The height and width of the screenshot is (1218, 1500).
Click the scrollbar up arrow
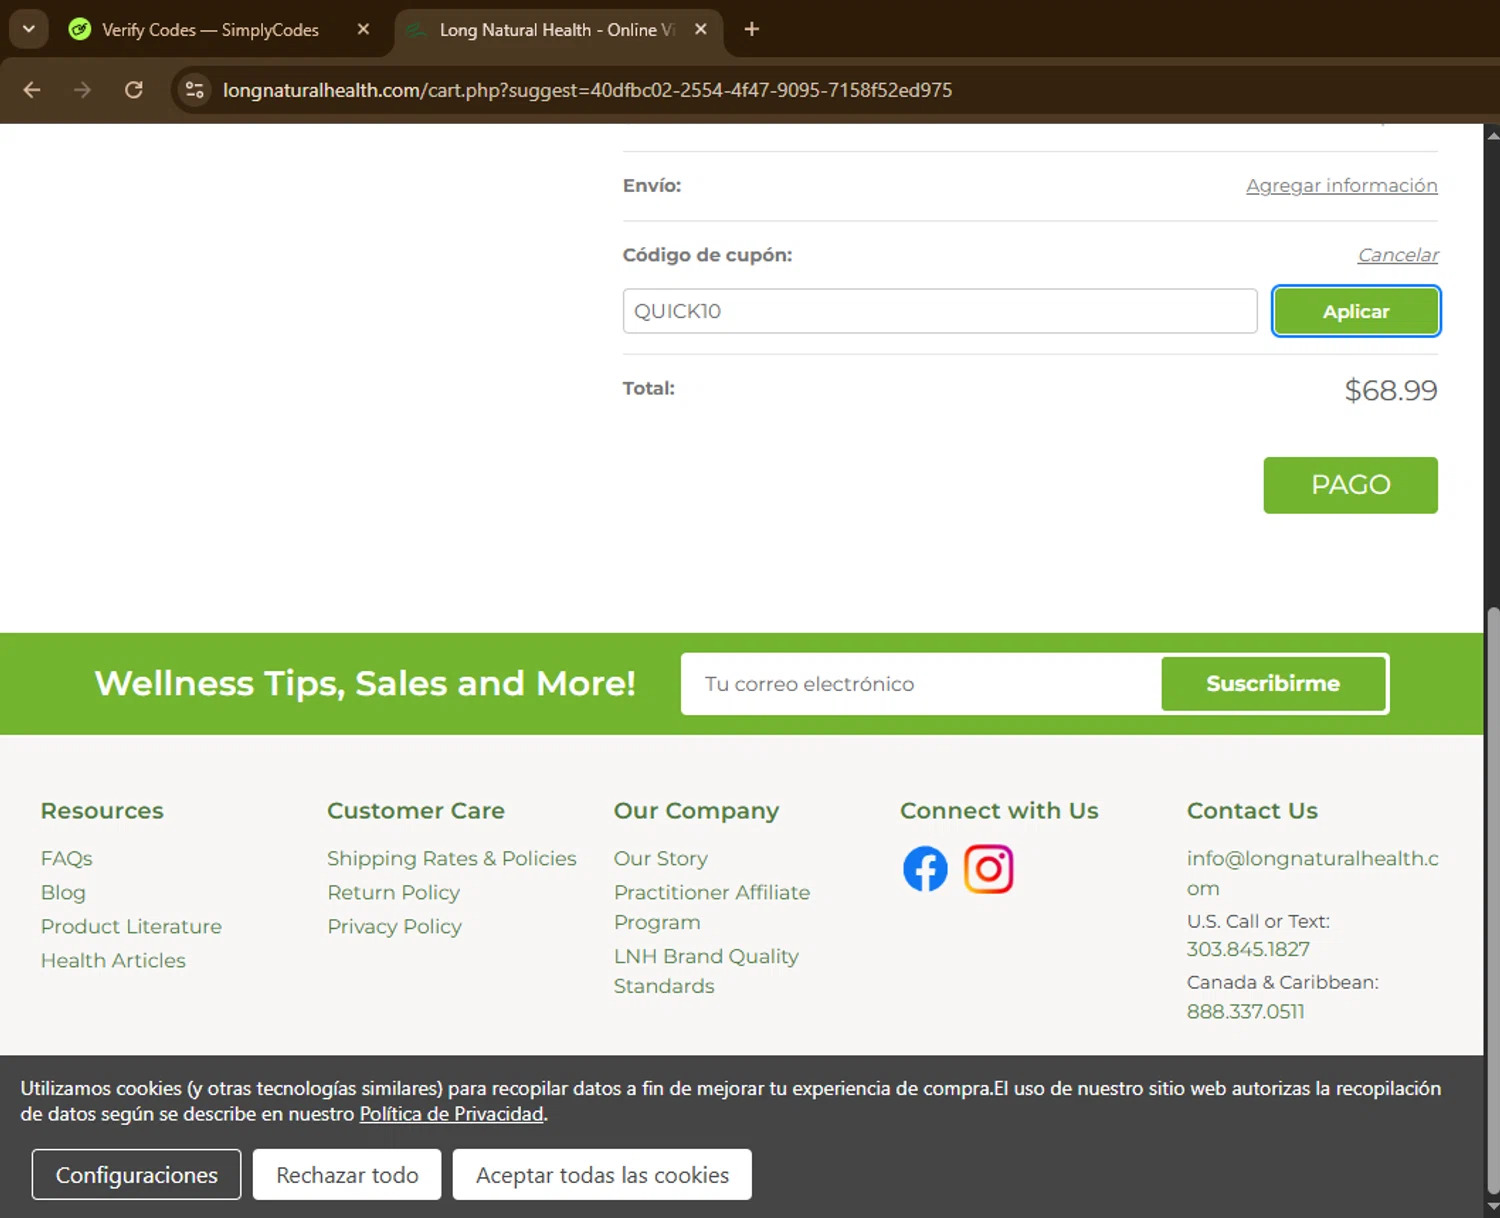(x=1492, y=134)
